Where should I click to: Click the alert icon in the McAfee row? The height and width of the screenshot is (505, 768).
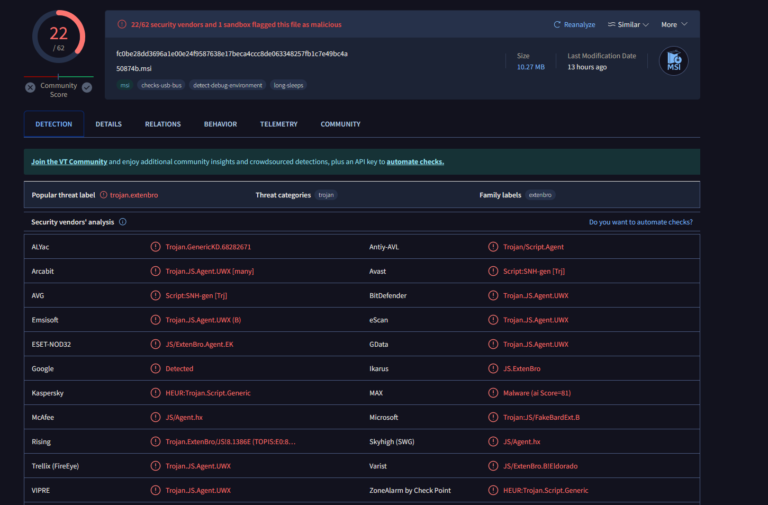[155, 417]
